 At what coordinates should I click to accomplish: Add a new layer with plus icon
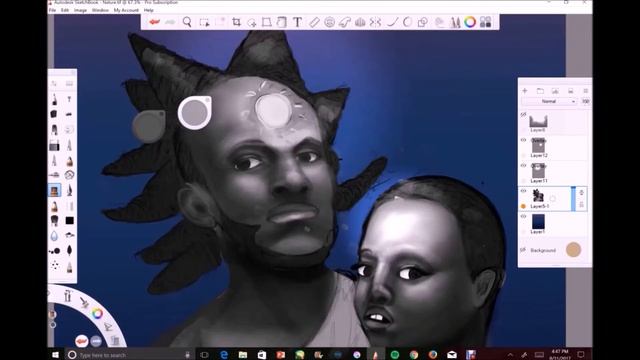pyautogui.click(x=525, y=91)
